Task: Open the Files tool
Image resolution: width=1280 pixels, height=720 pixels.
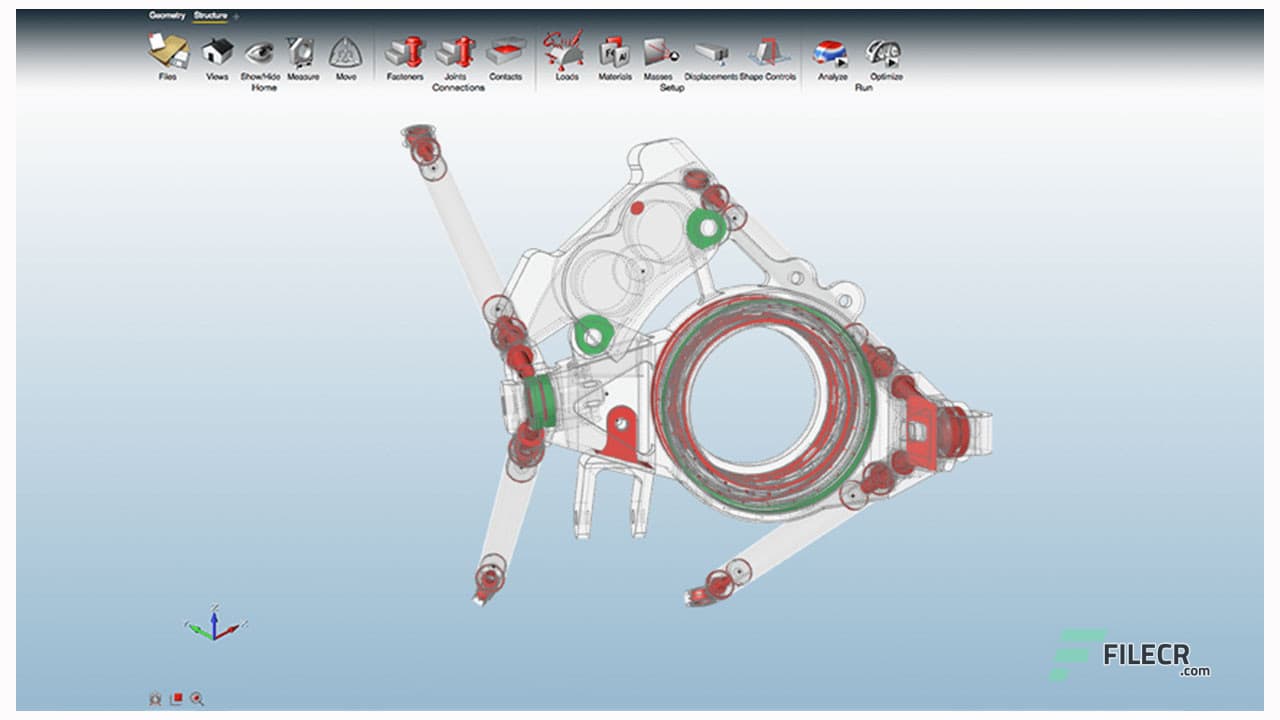Action: [x=165, y=55]
